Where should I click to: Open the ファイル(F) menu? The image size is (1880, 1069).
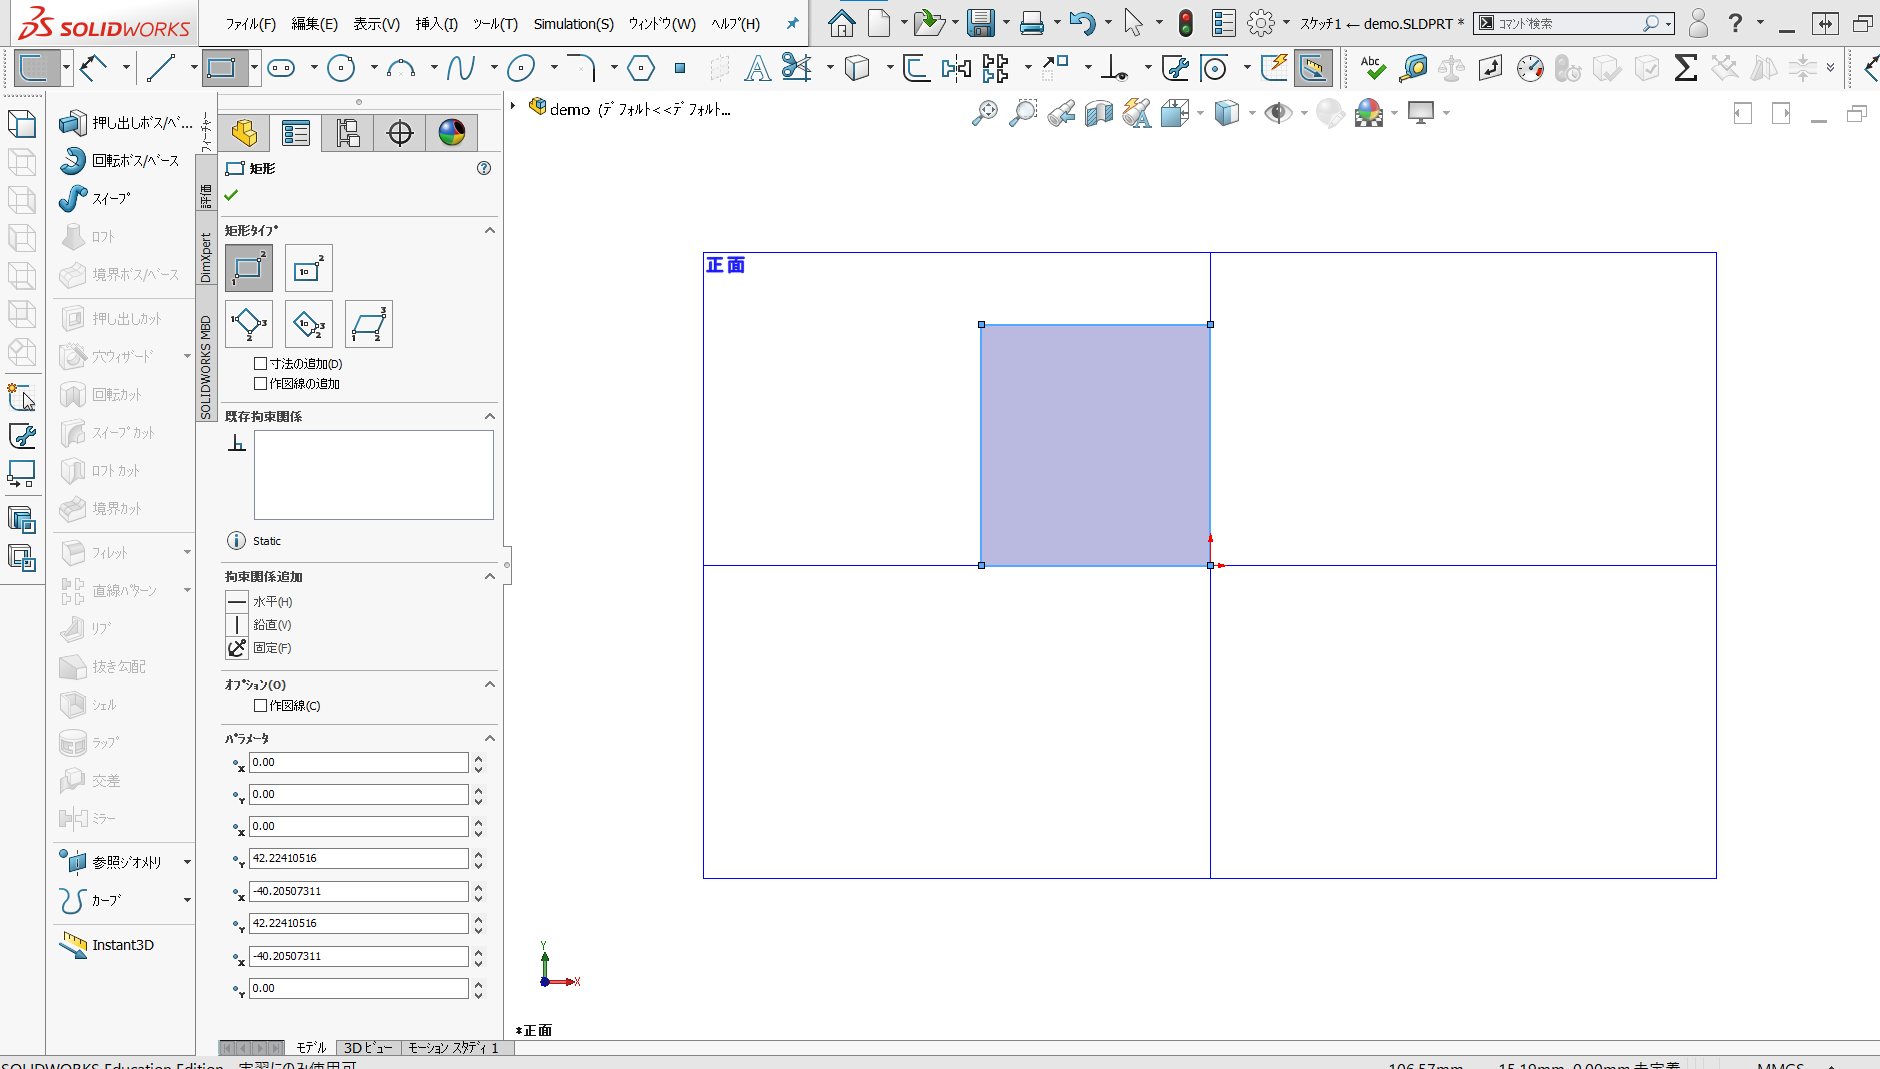(250, 24)
